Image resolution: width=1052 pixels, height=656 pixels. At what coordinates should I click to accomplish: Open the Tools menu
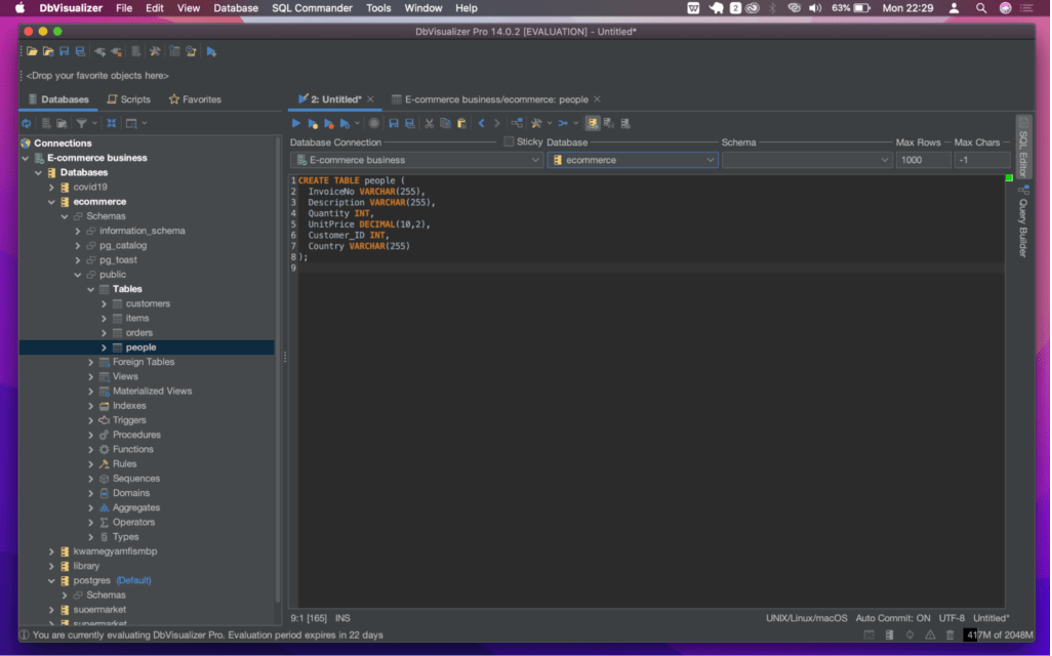tap(378, 8)
